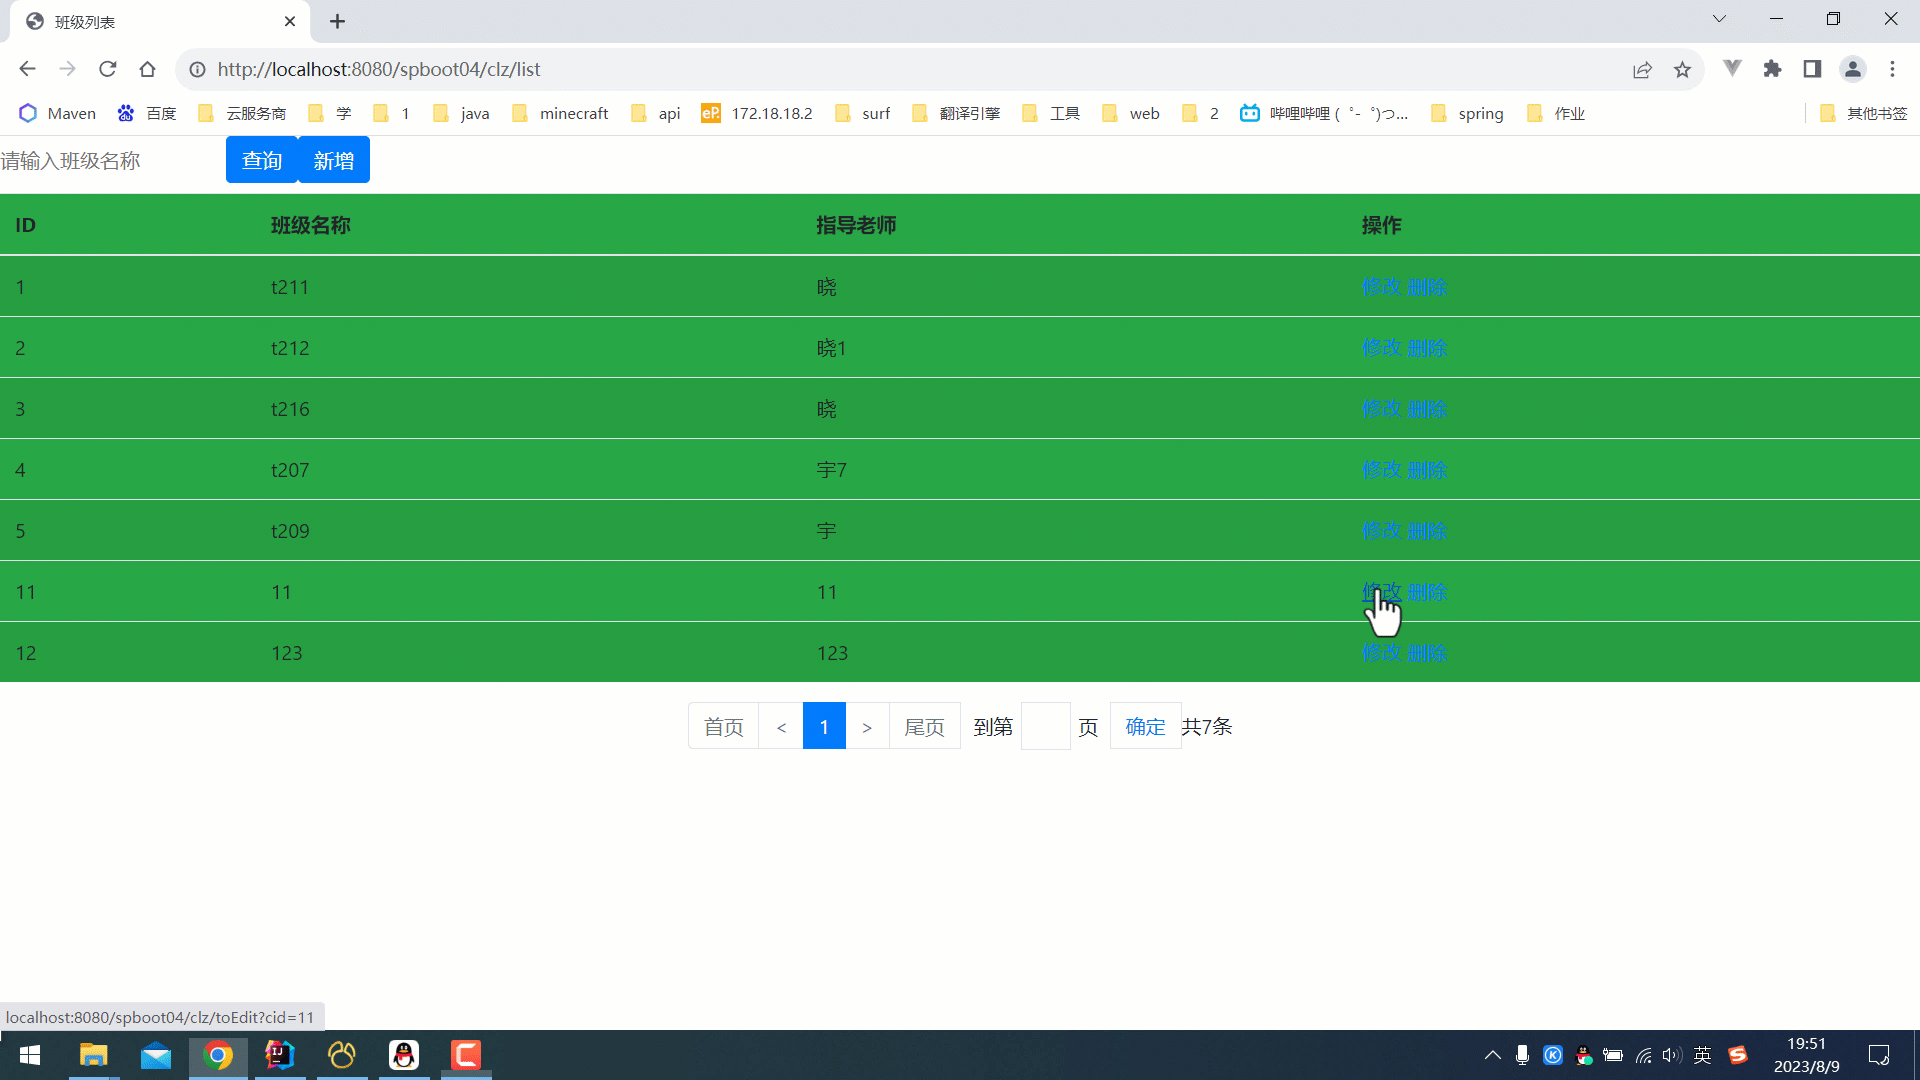The height and width of the screenshot is (1080, 1920).
Task: Open the 172.18.18.2 bookmark
Action: [757, 113]
